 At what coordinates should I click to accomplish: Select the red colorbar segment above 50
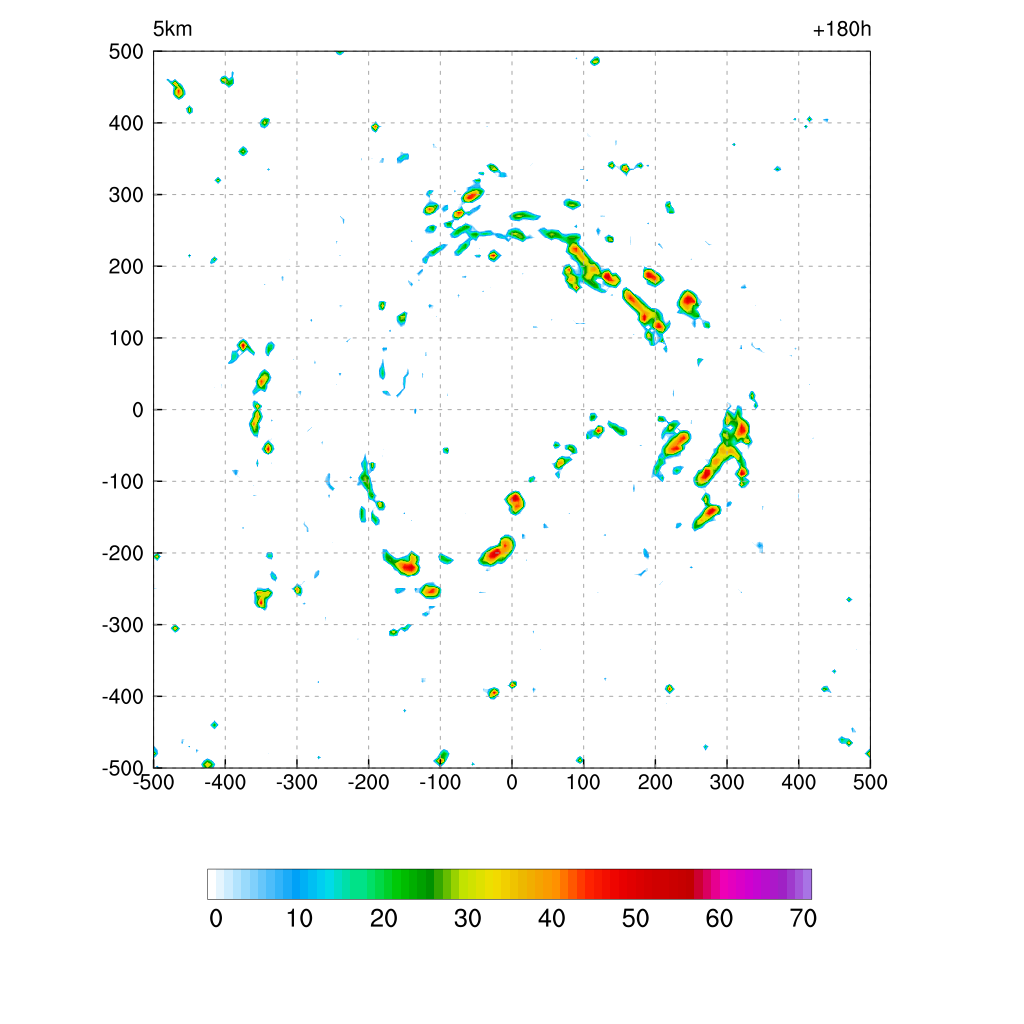click(632, 884)
